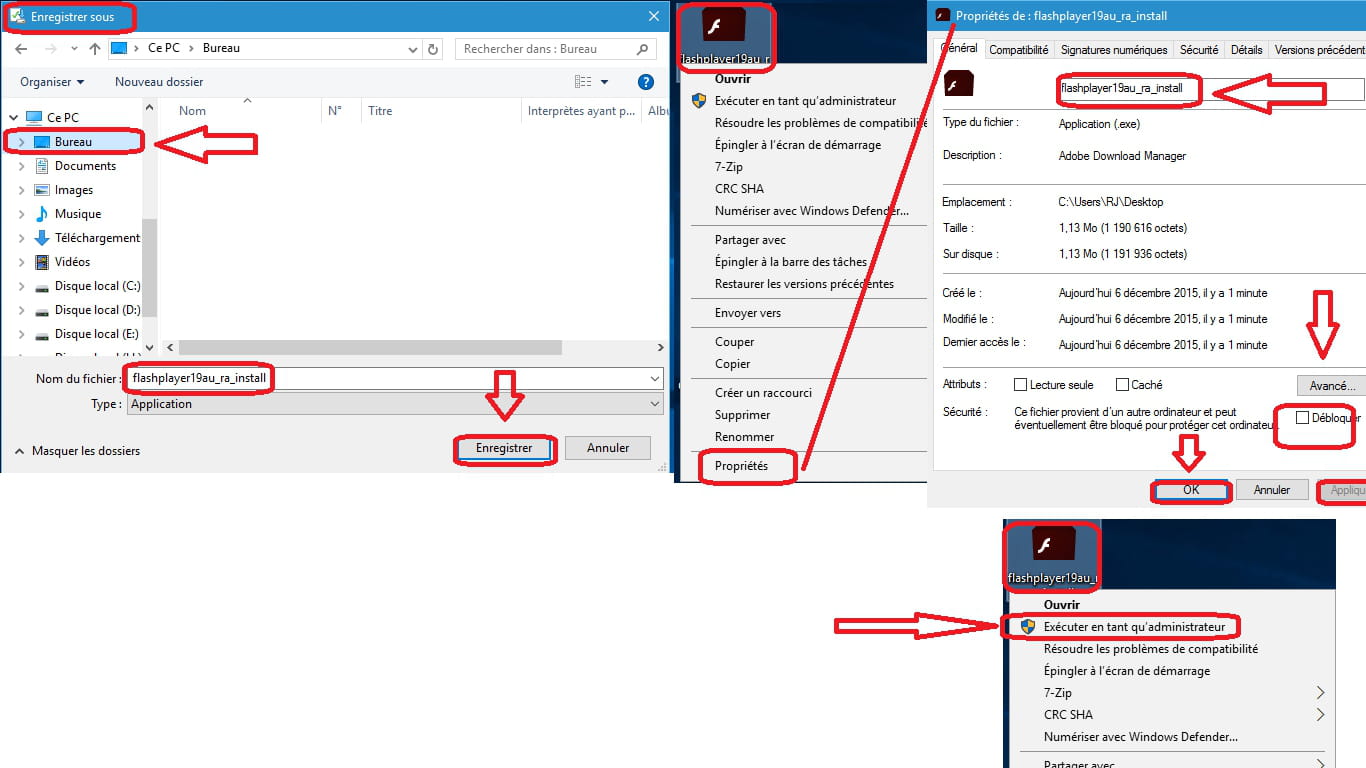
Task: Select Copier in the context menu
Action: [x=732, y=364]
